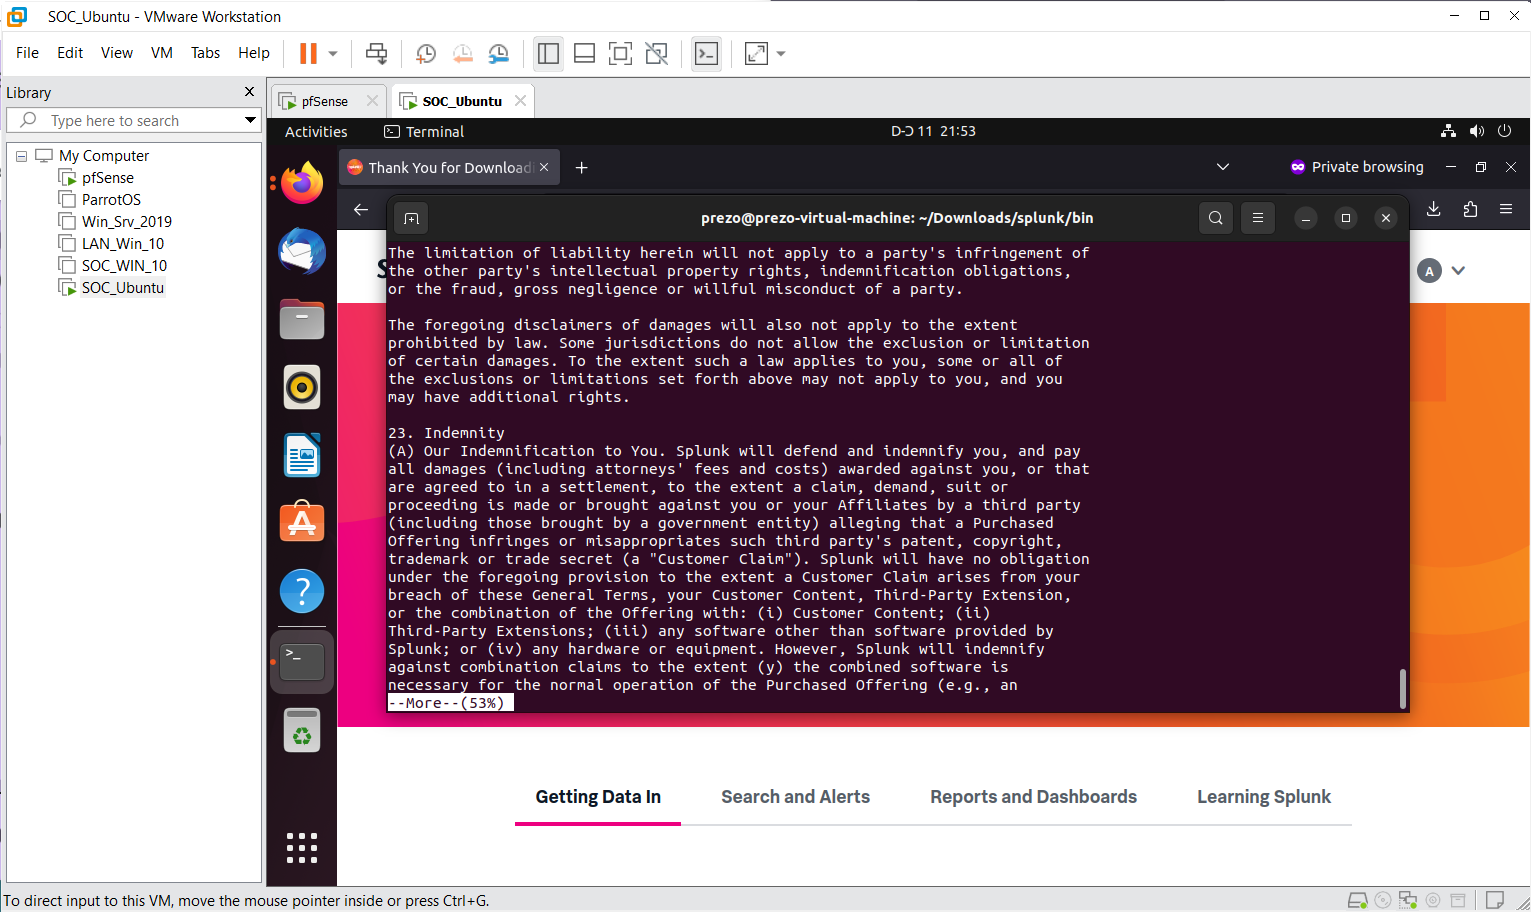Screen dimensions: 1531x912
Task: Click the volume icon in Ubuntu top bar
Action: [1477, 131]
